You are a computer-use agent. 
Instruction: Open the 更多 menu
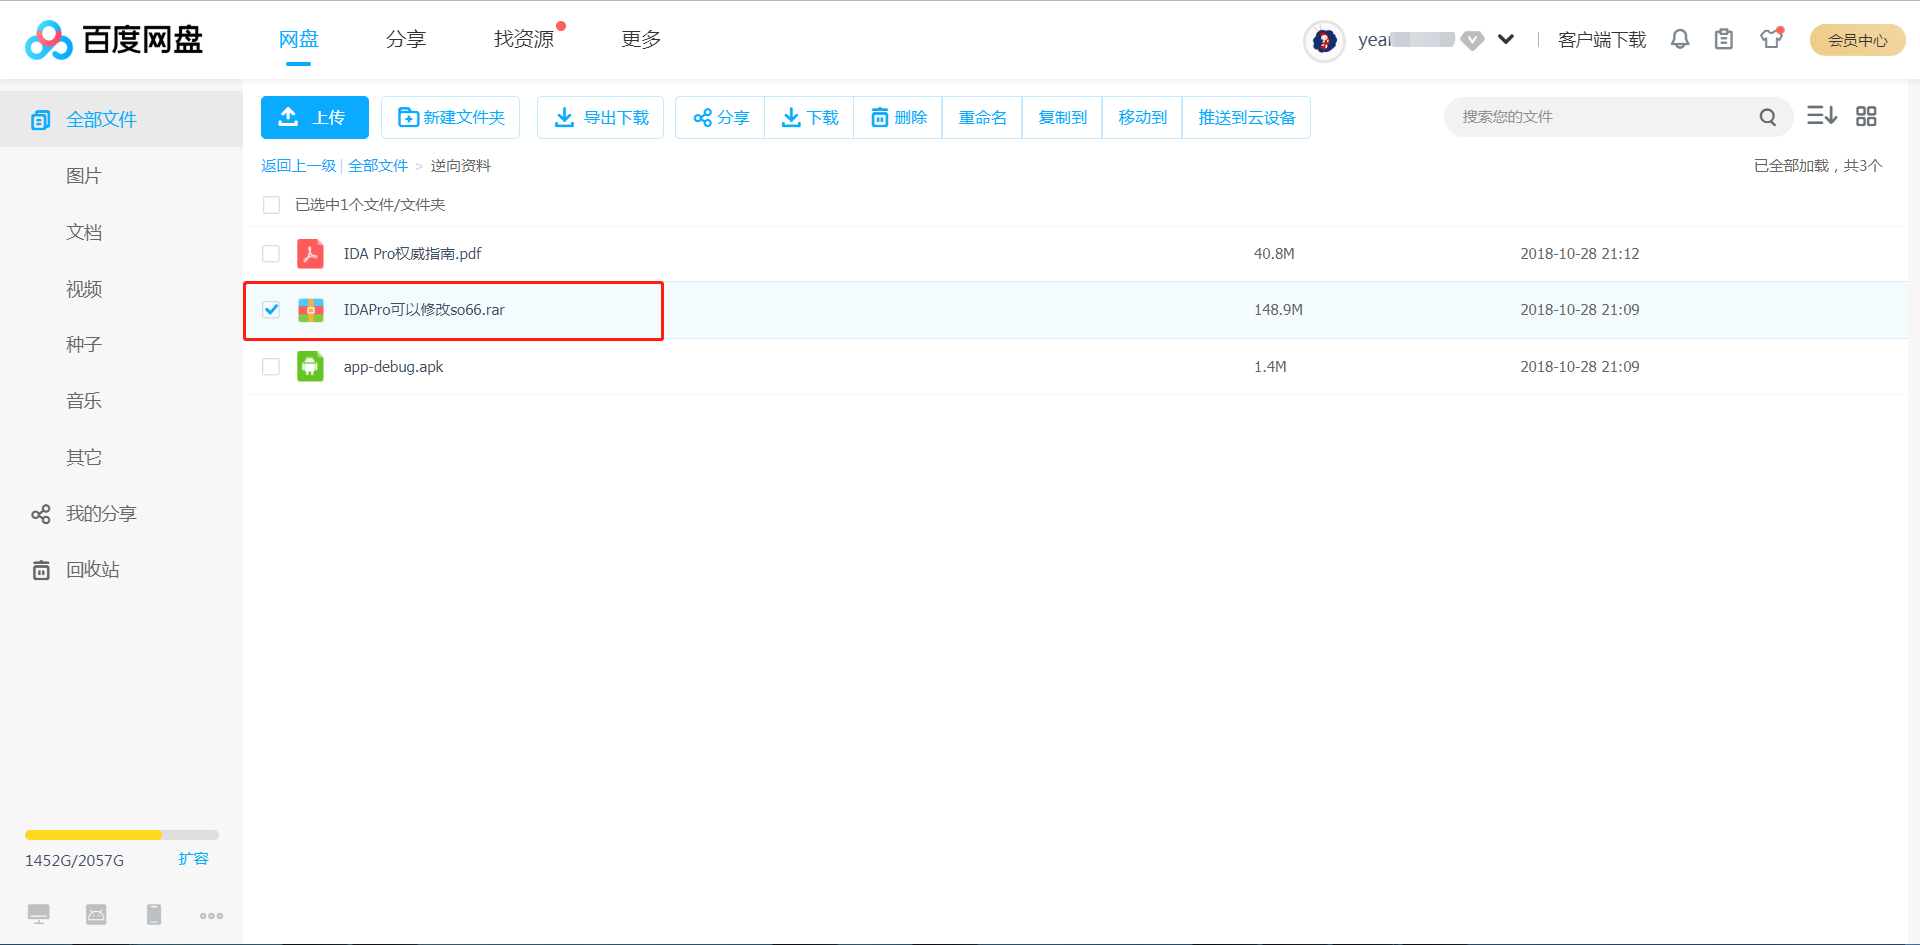tap(641, 39)
